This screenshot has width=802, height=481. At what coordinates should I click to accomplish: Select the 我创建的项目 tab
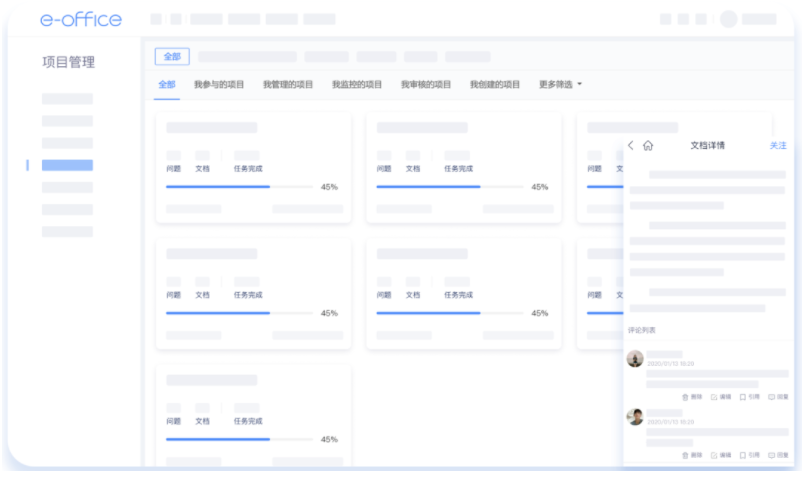coord(495,85)
